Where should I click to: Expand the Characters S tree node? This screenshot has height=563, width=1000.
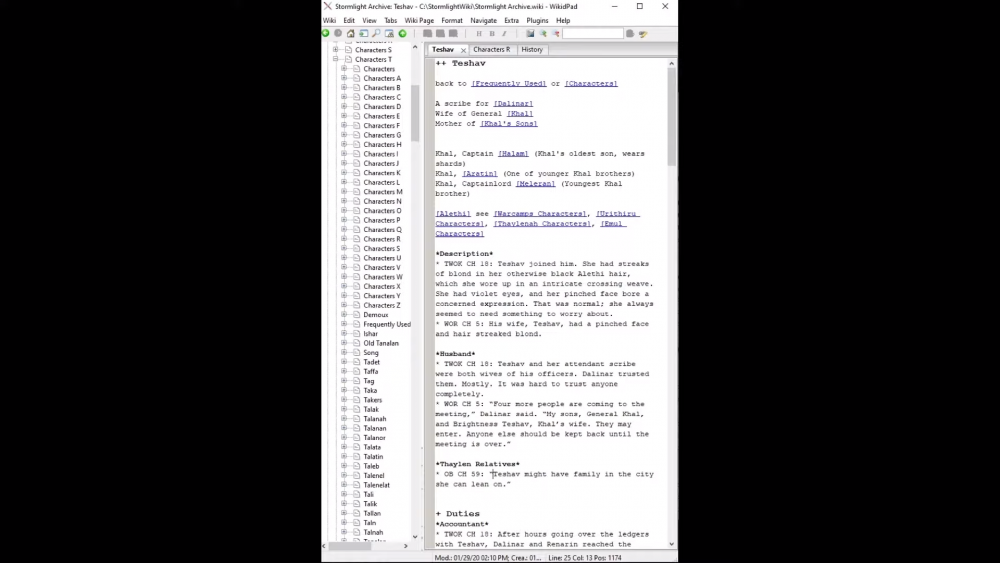click(335, 50)
